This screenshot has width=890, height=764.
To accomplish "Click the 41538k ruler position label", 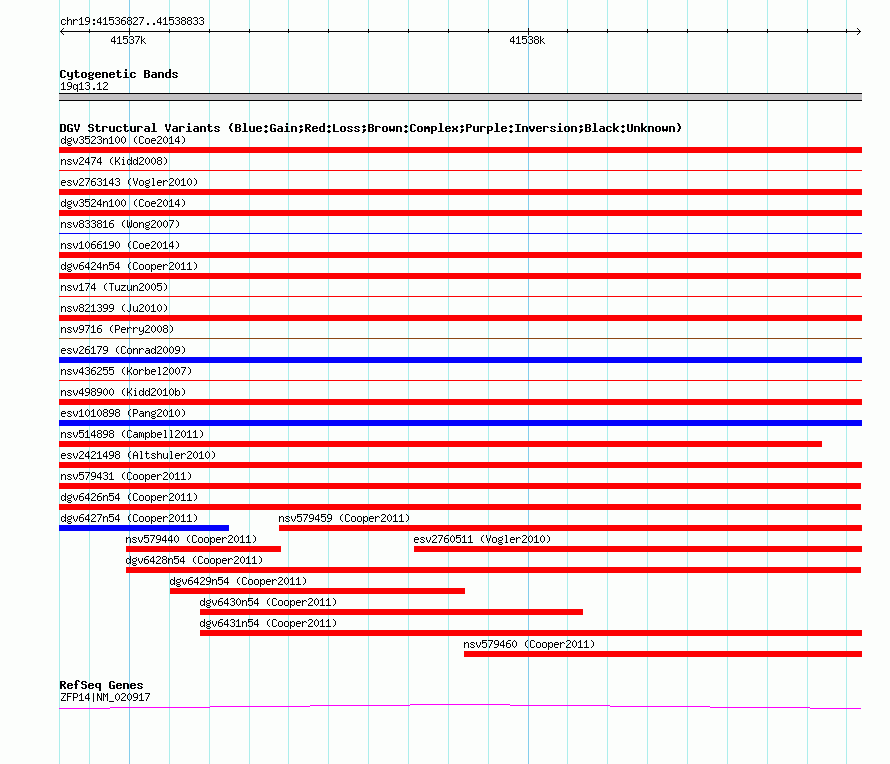I will pyautogui.click(x=527, y=40).
